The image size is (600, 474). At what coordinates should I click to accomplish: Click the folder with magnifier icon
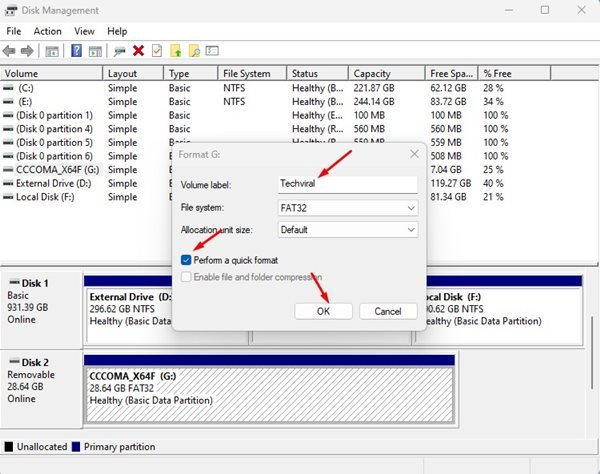point(196,51)
